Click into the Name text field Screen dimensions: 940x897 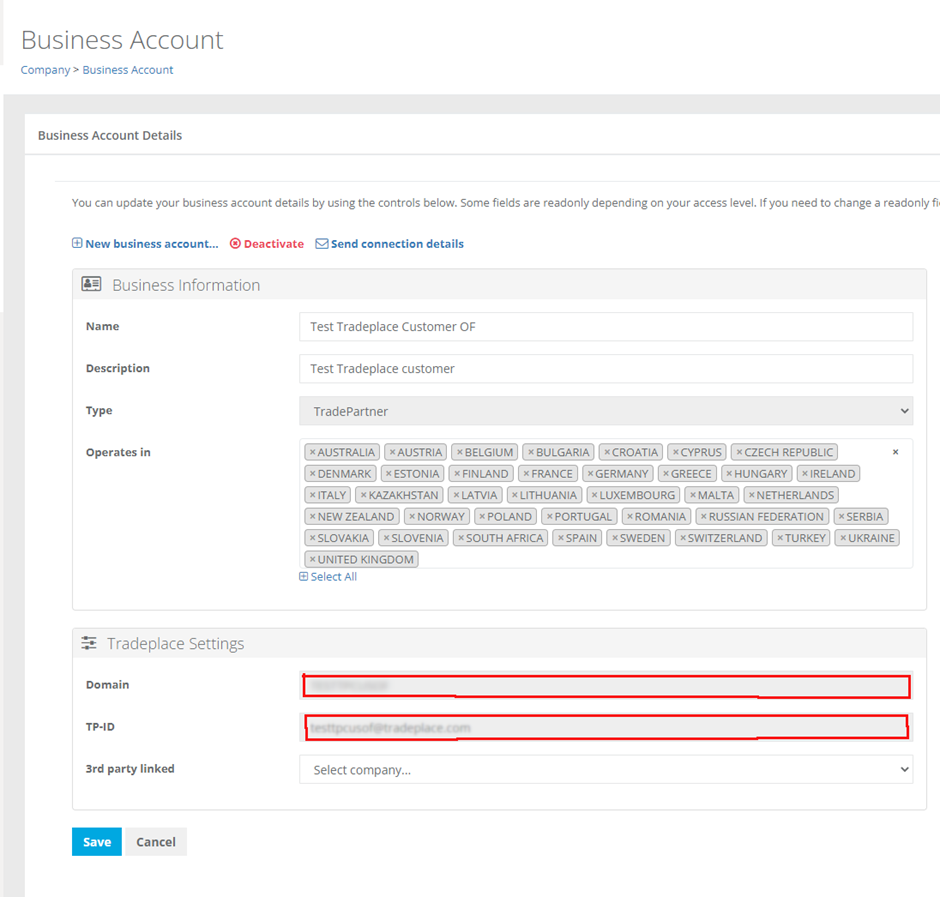click(605, 327)
